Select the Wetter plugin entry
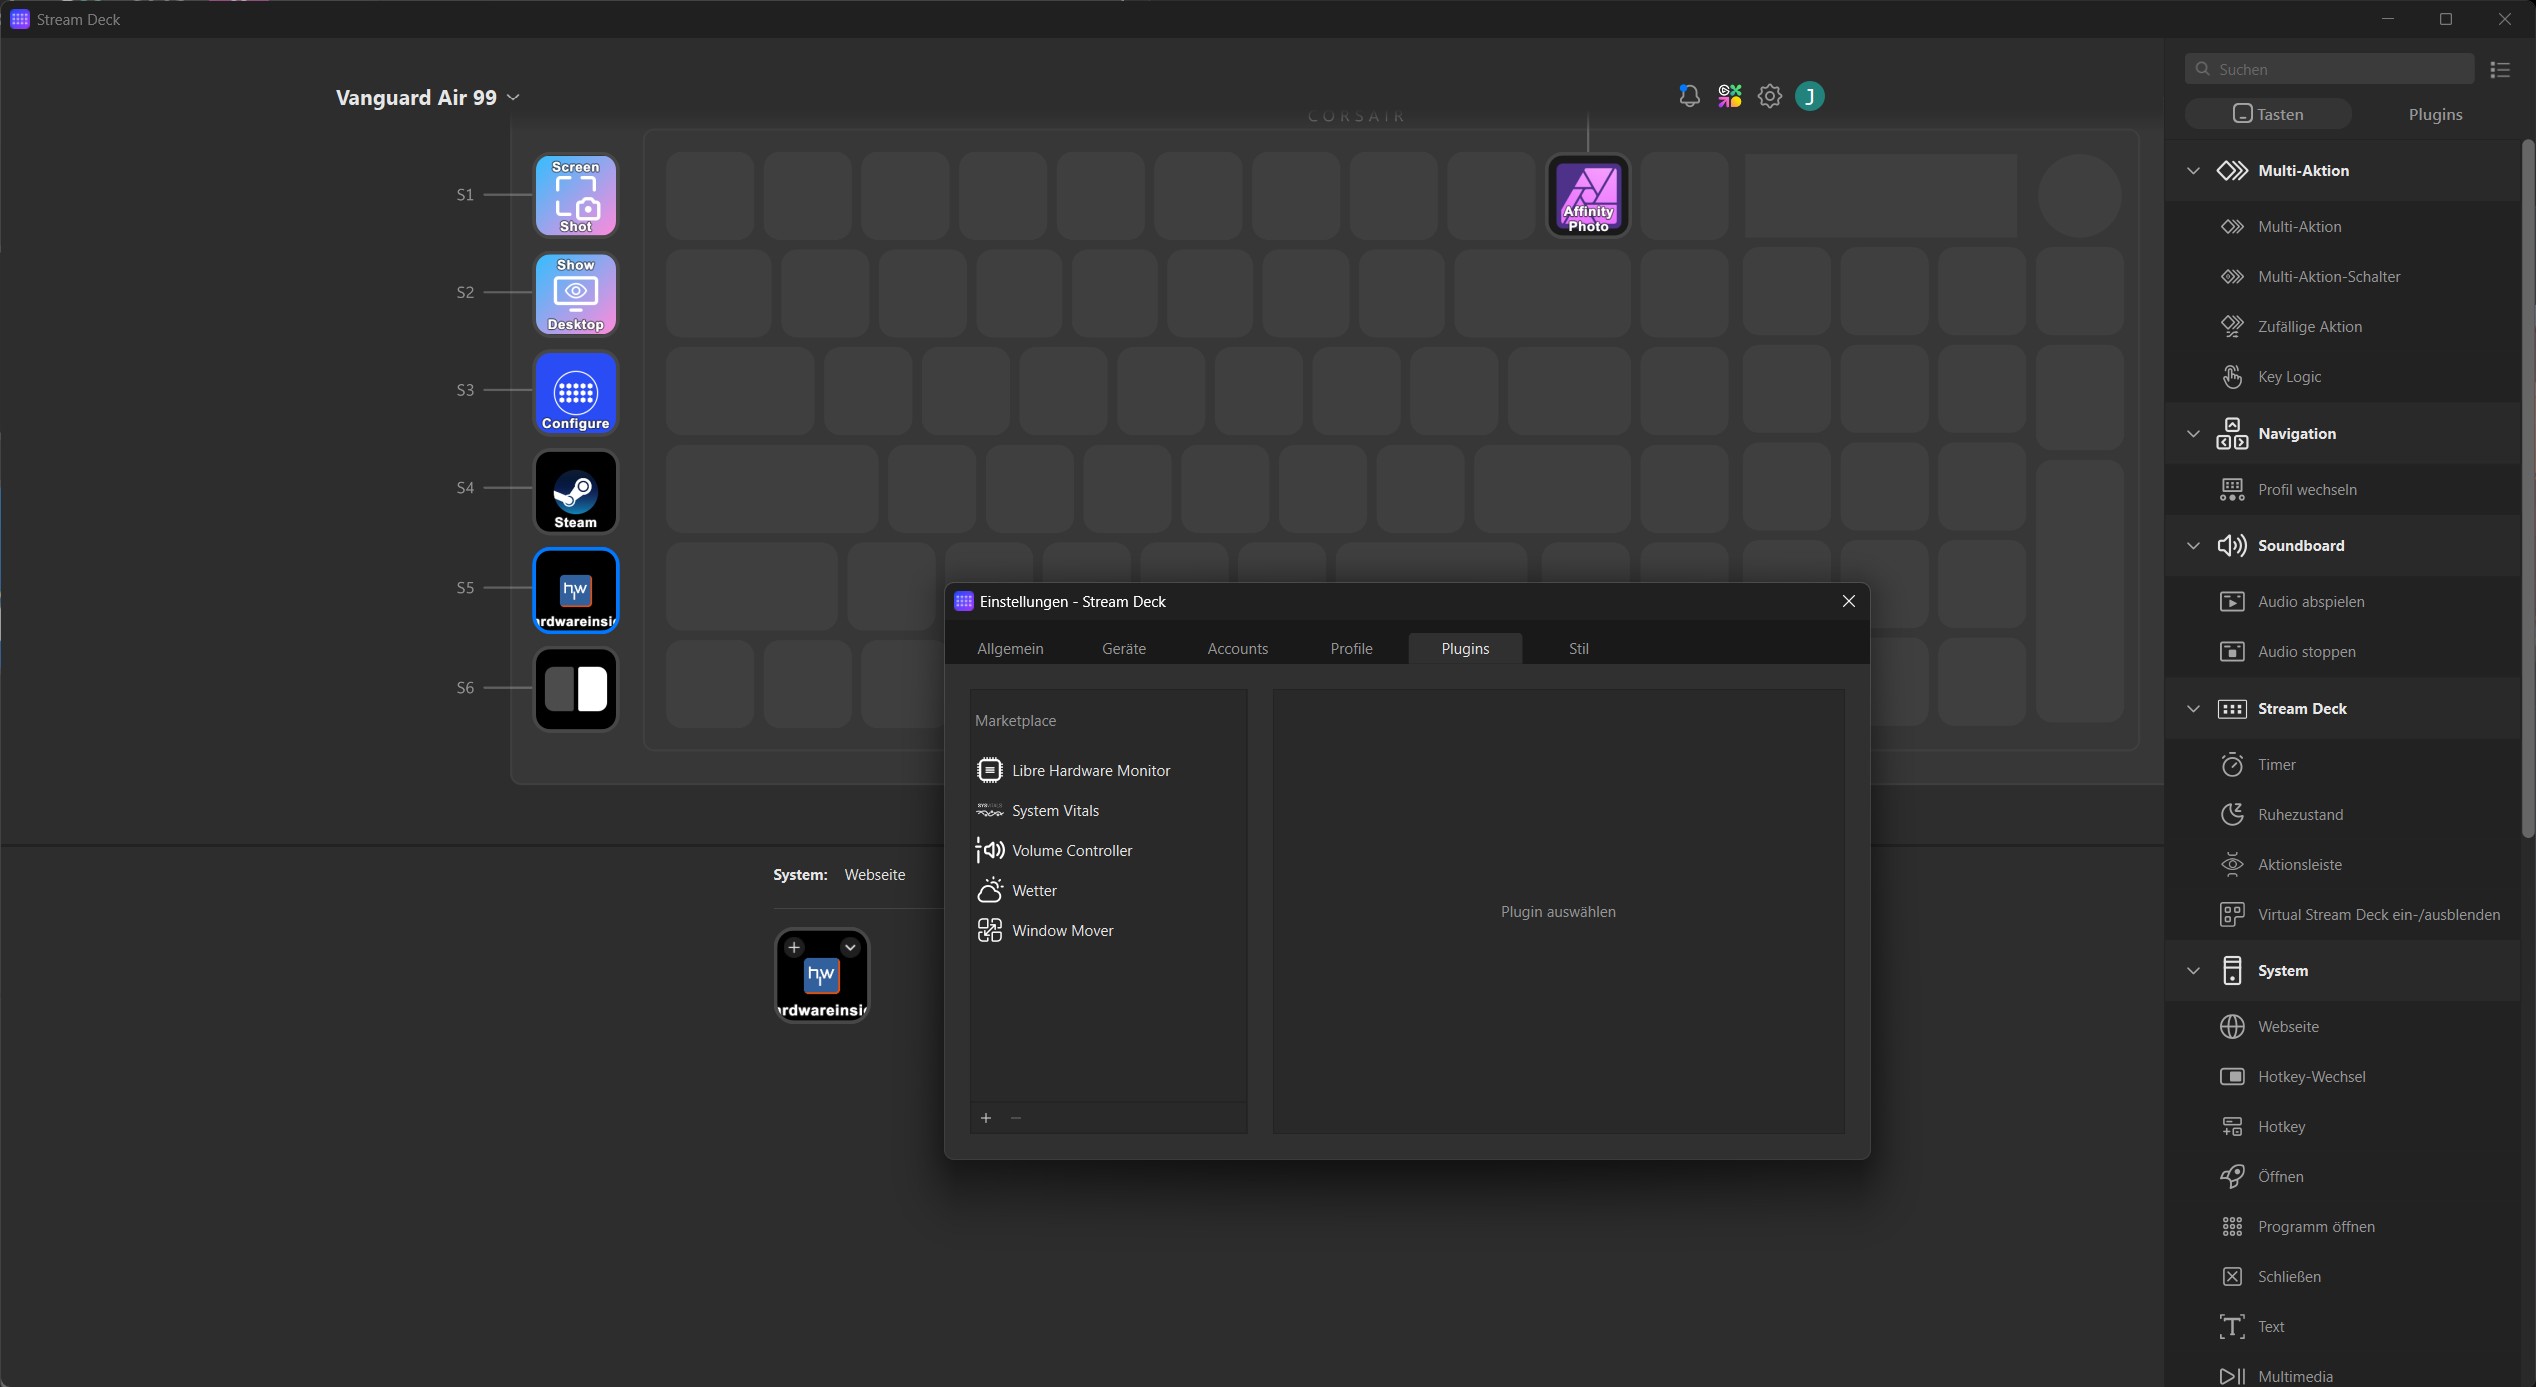Viewport: 2536px width, 1387px height. point(1034,890)
